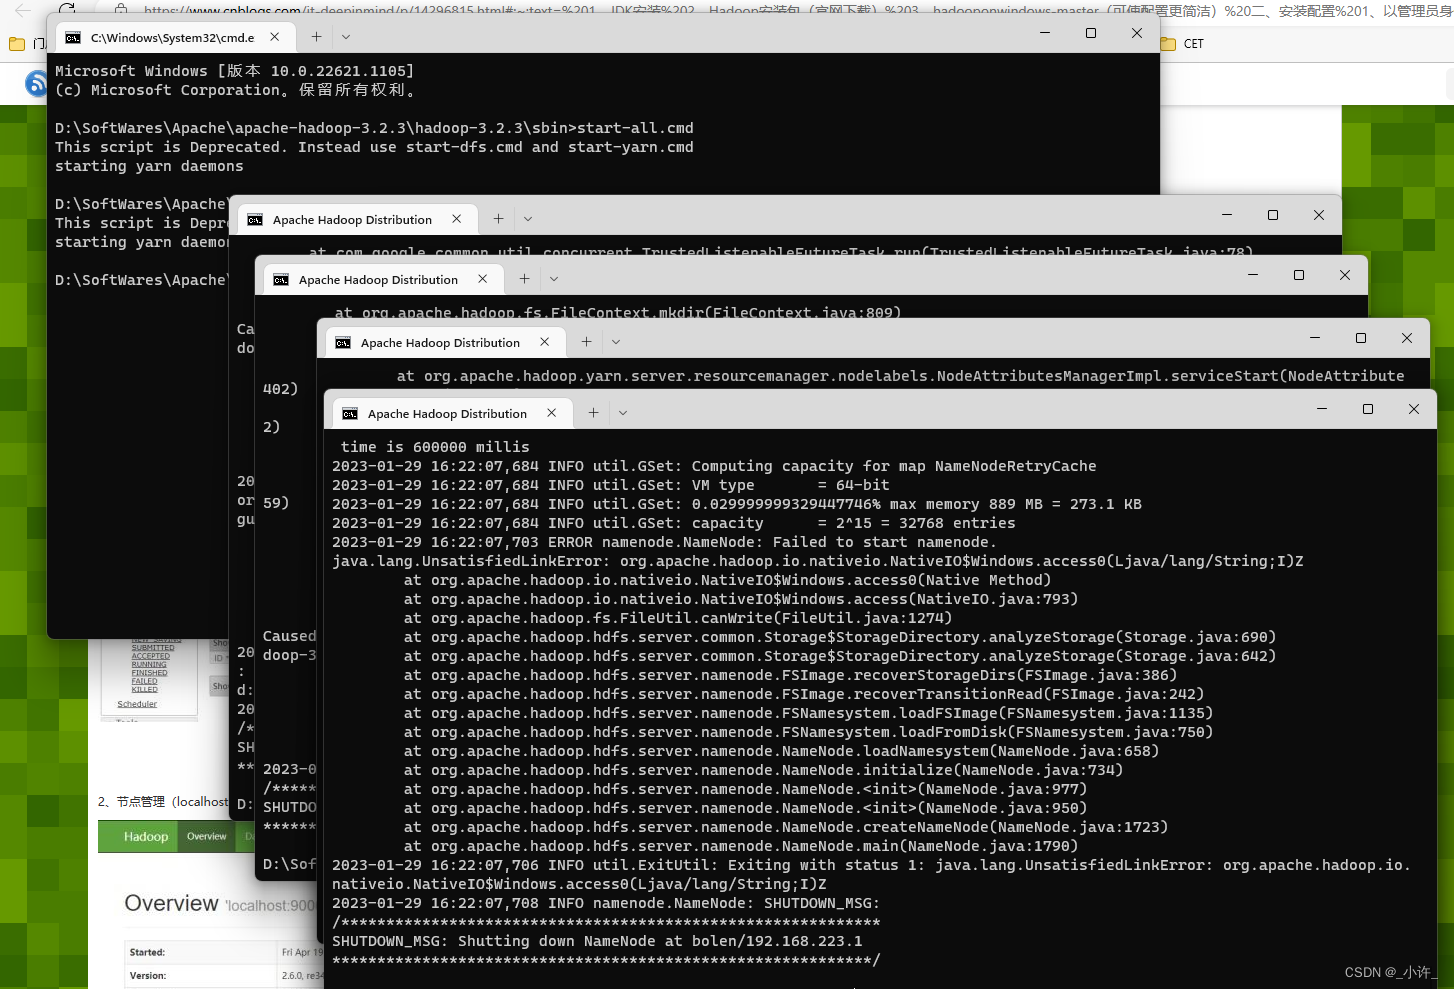Open the ACCEPTED applications link

coord(151,656)
